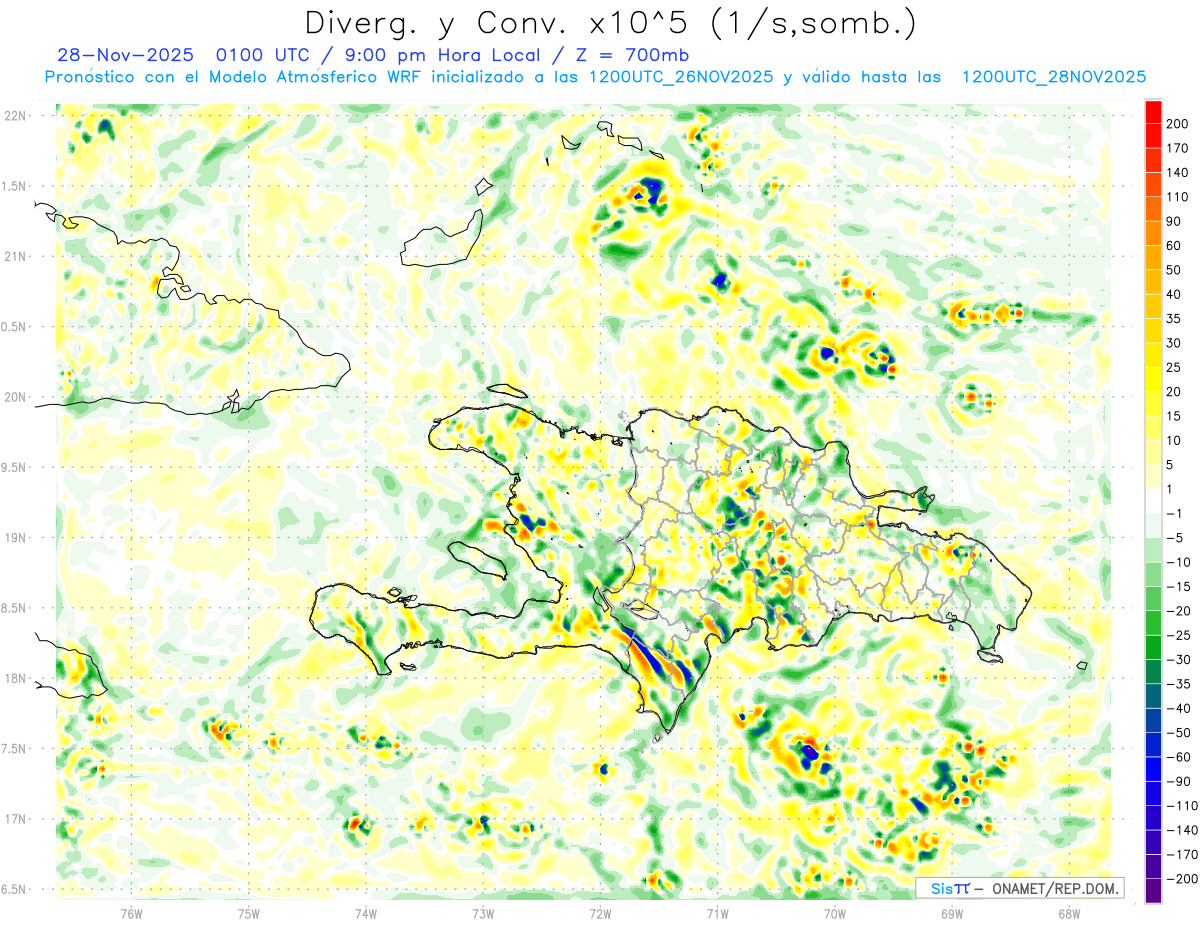1200x927 pixels.
Task: Select the '-140' color scale value
Action: (1184, 830)
